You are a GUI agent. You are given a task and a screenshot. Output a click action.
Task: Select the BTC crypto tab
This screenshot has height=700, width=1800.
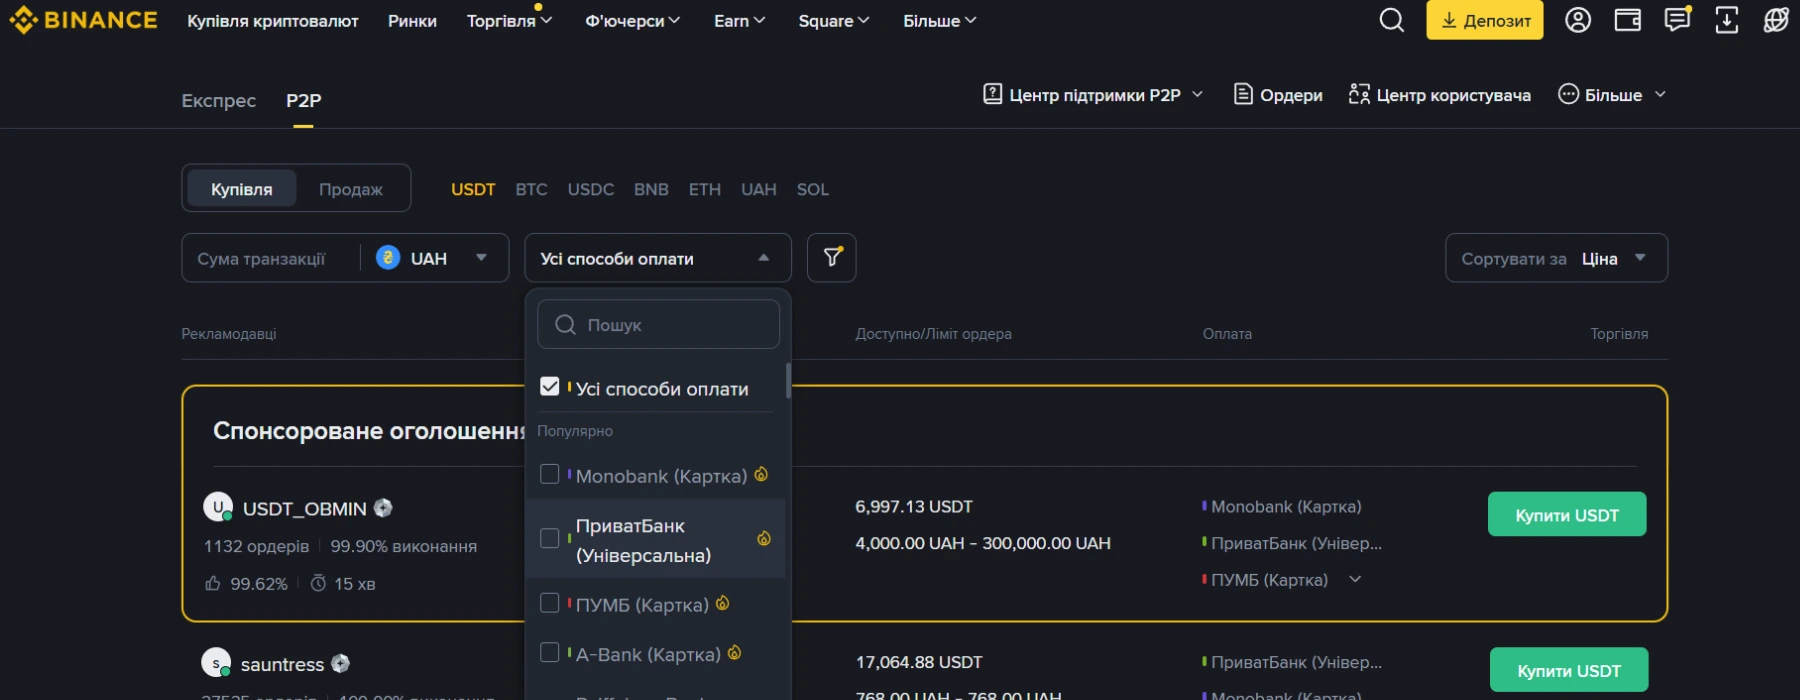coord(531,189)
